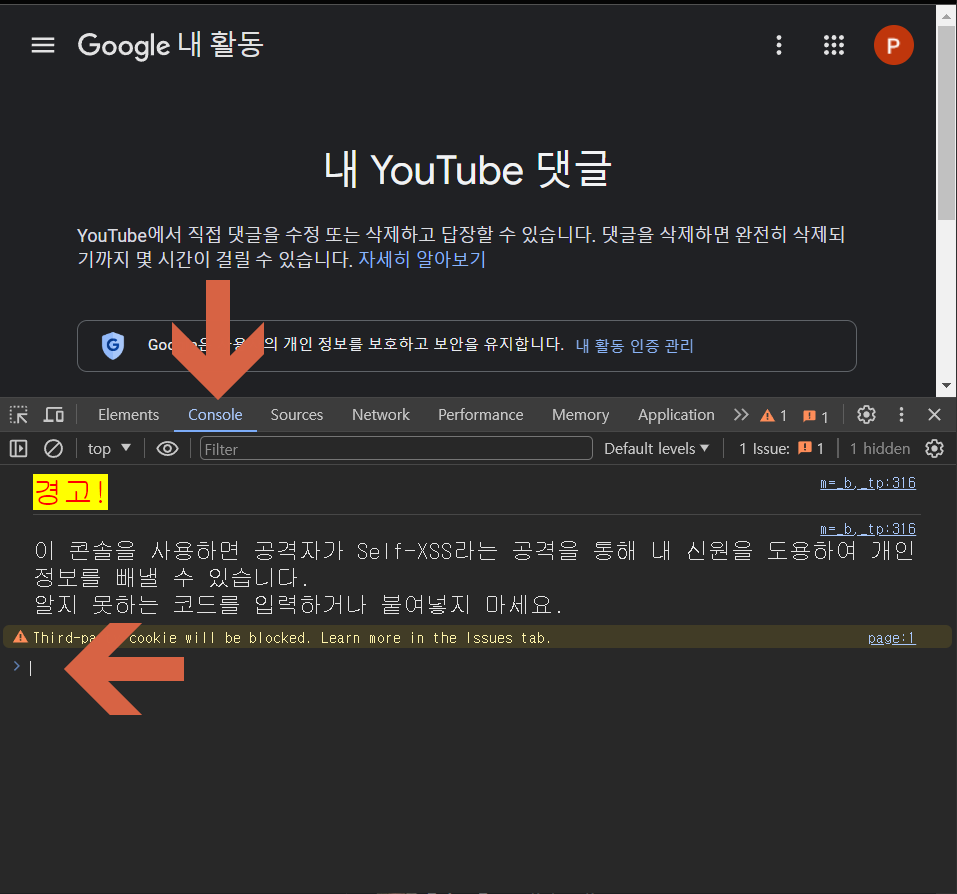Open the Google My Activity hamburger menu
The height and width of the screenshot is (894, 957).
pyautogui.click(x=43, y=45)
